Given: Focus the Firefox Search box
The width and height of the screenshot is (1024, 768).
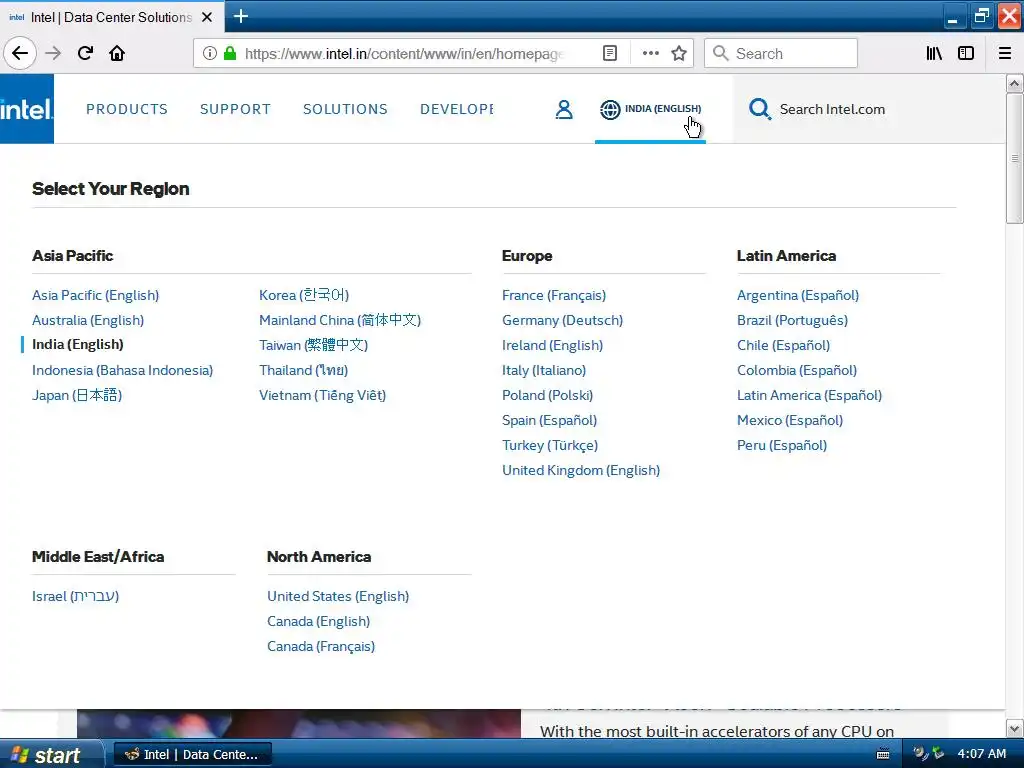Looking at the screenshot, I should tap(781, 54).
